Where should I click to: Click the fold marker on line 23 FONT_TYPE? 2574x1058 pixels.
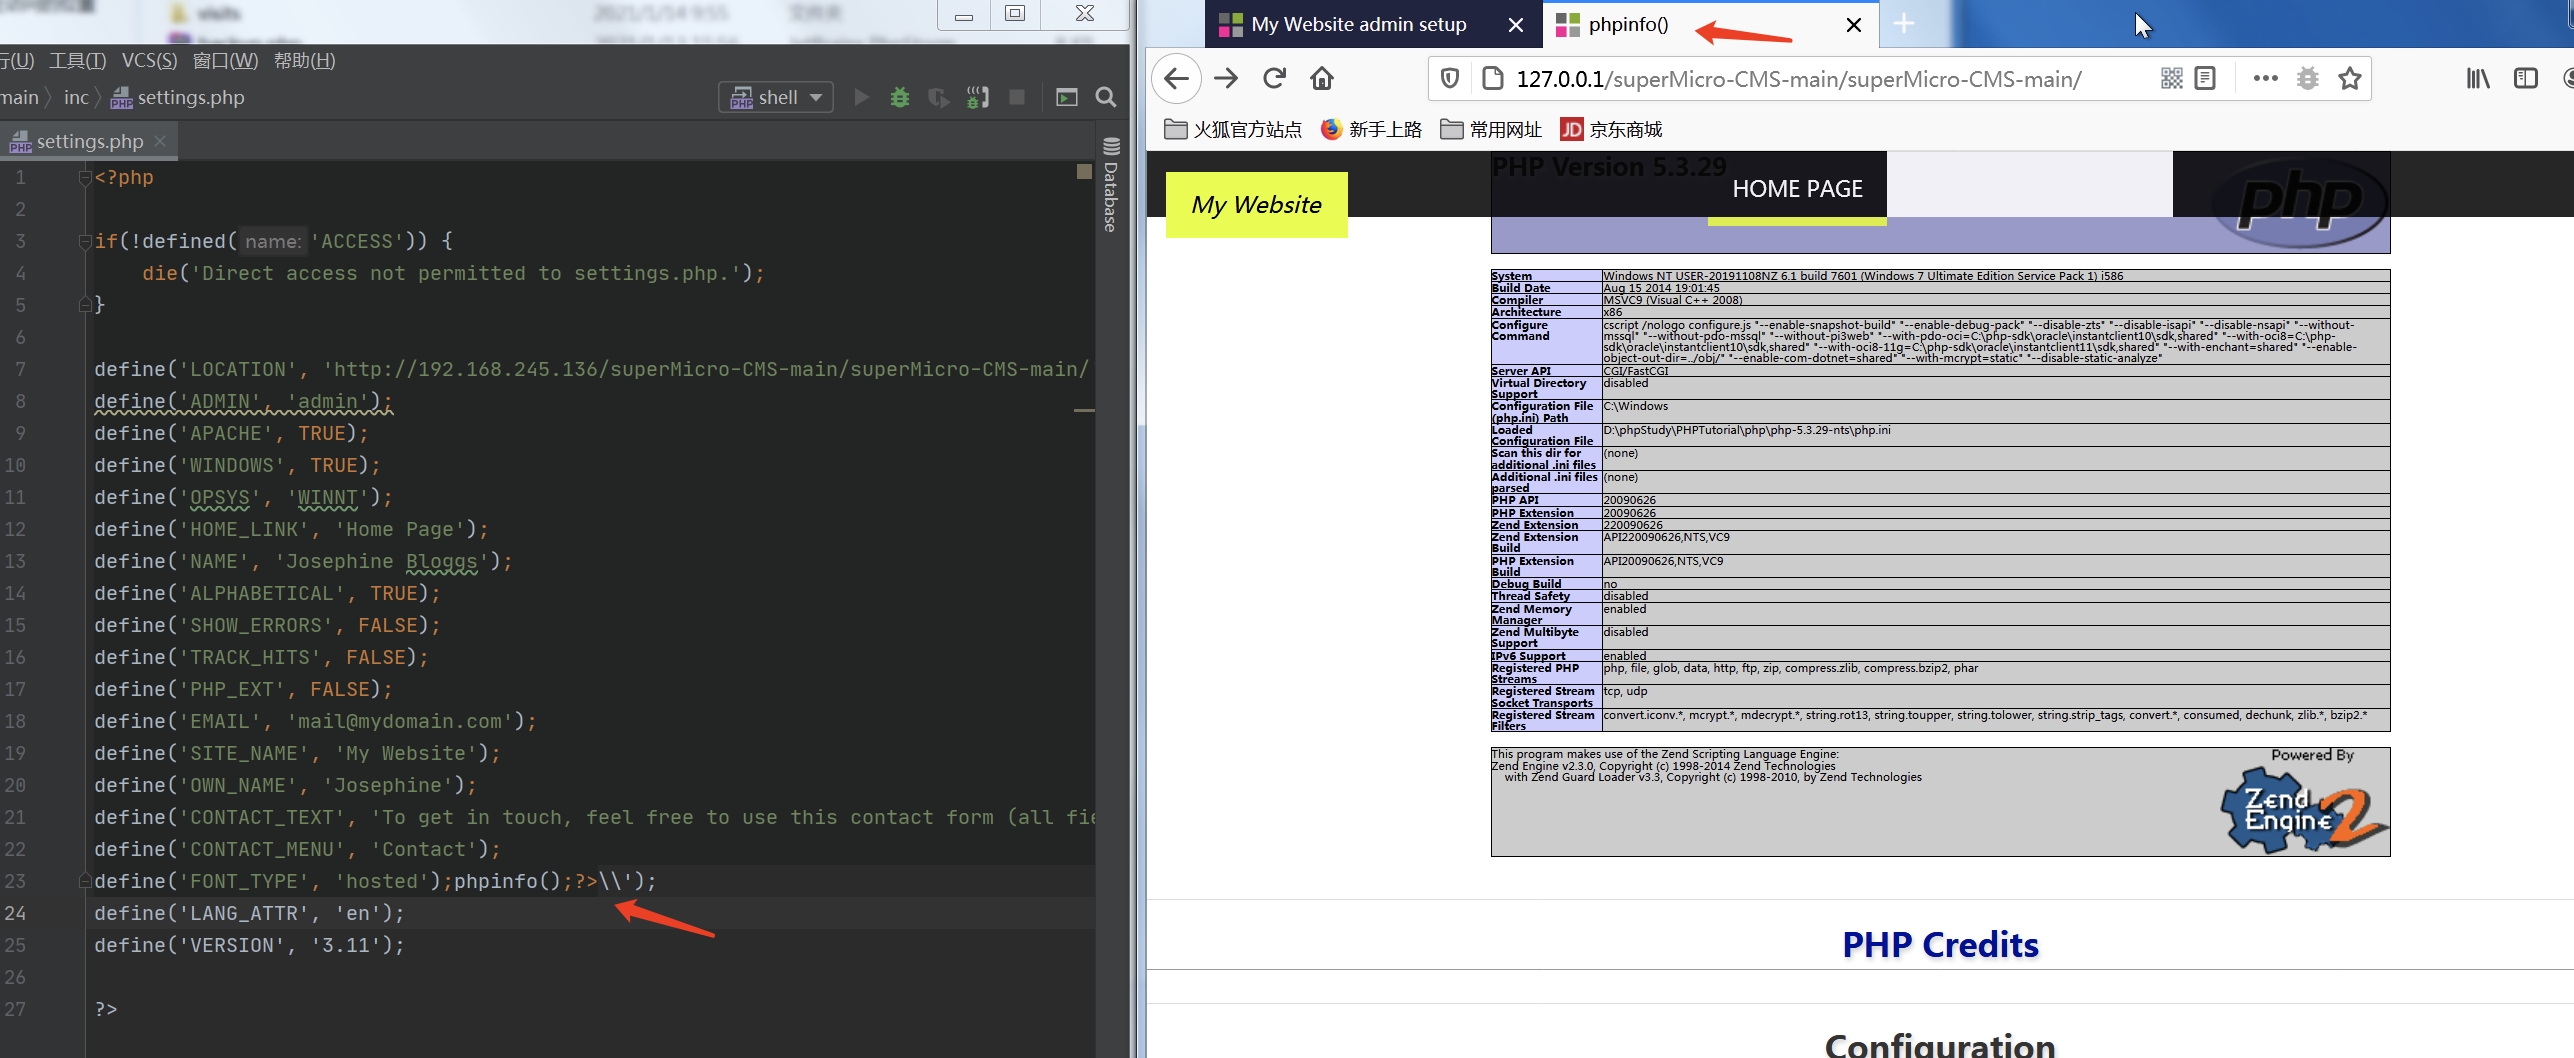(85, 881)
